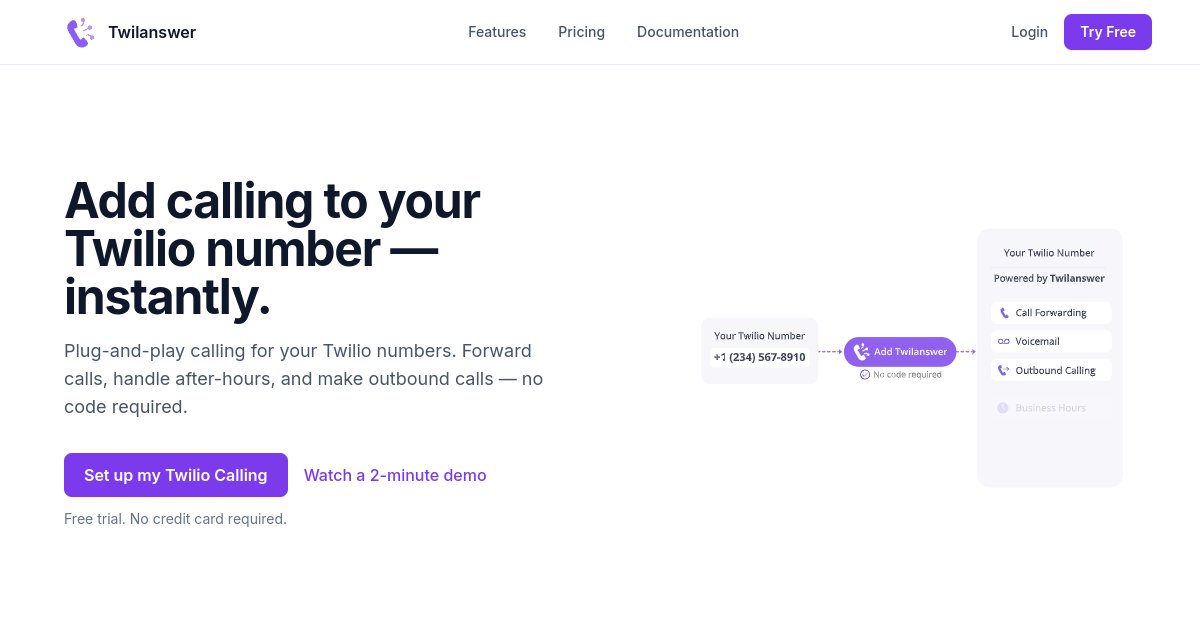Click the checkmark icon beside No code required

coord(865,374)
